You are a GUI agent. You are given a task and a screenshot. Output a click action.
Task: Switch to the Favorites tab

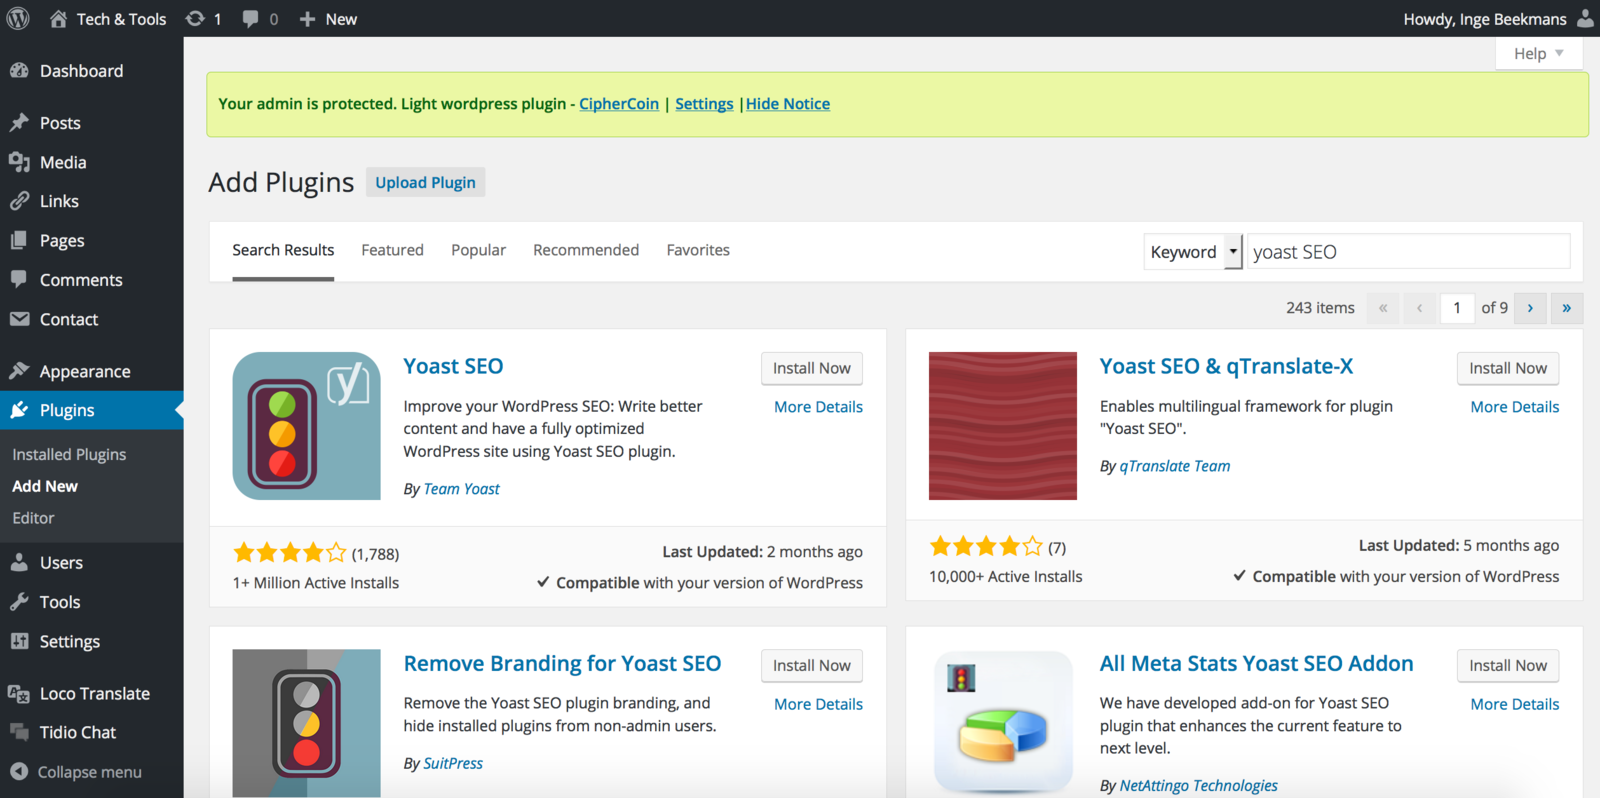[698, 250]
